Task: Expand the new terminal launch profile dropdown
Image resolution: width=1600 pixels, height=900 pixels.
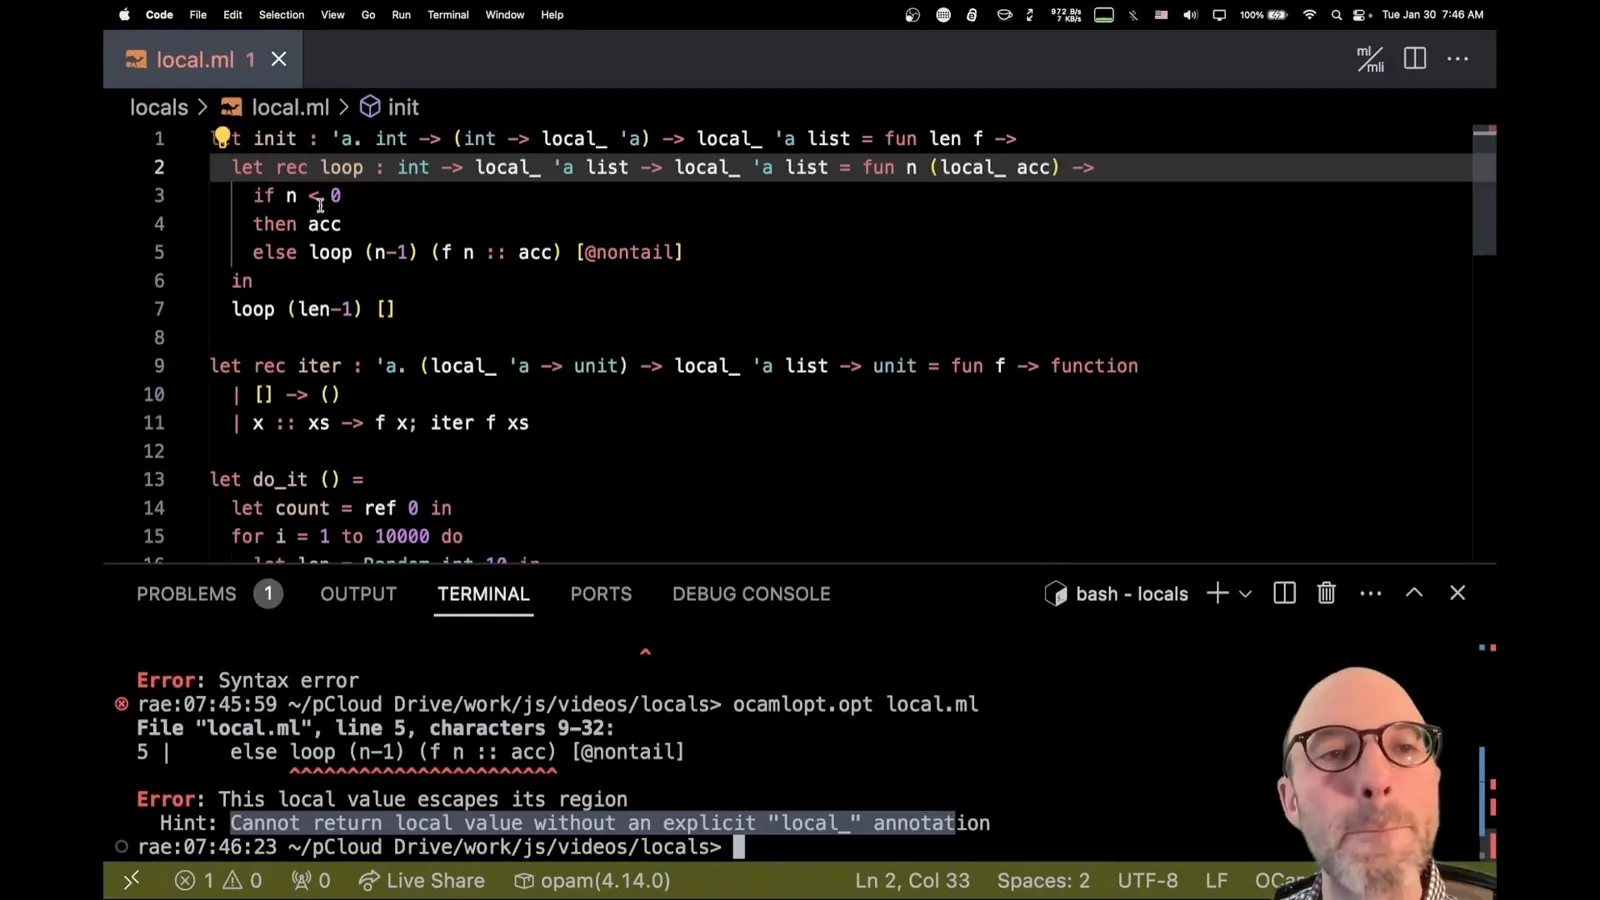Action: (1245, 594)
